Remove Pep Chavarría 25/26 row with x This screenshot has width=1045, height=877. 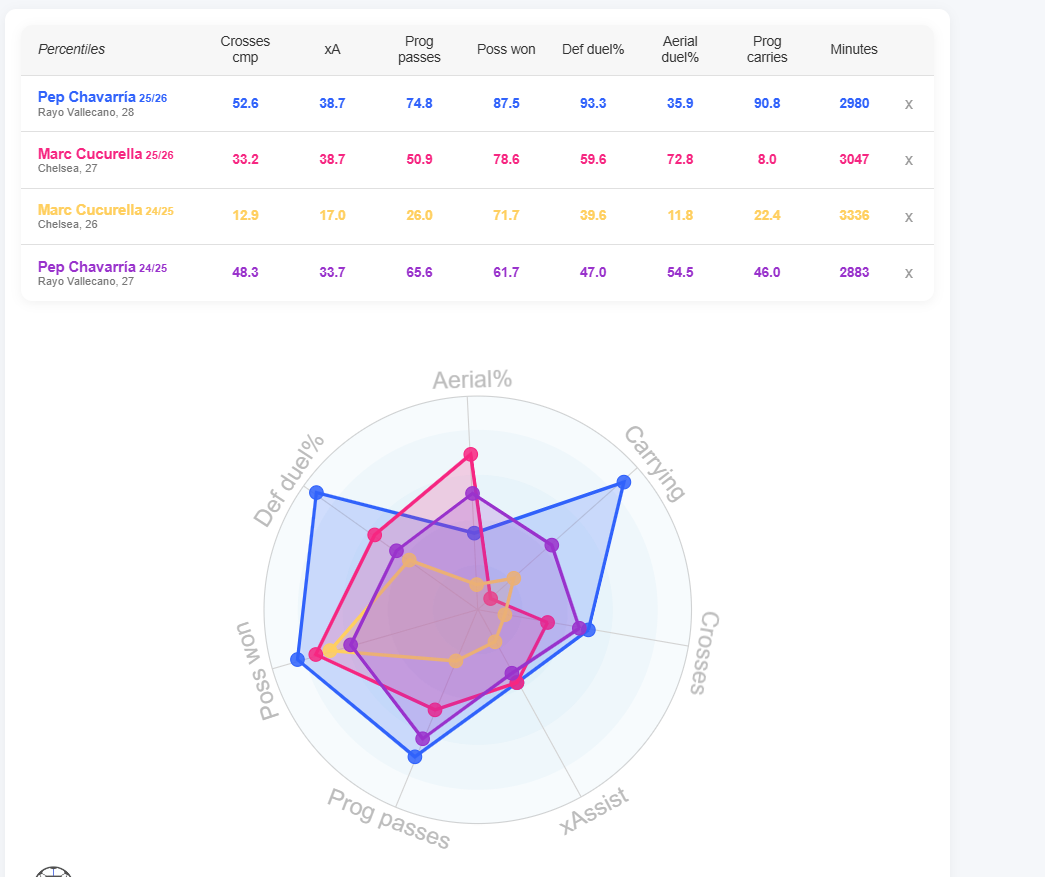[908, 104]
